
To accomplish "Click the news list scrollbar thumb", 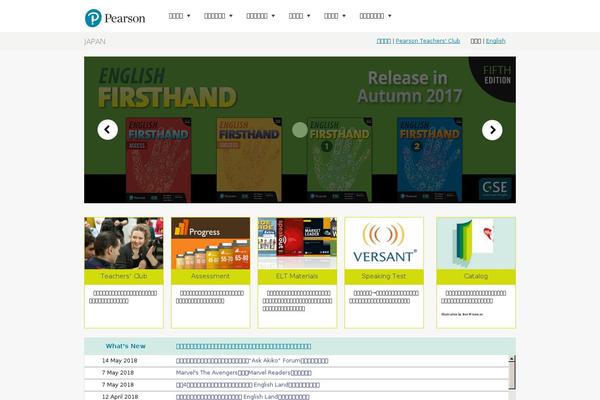I will click(512, 376).
